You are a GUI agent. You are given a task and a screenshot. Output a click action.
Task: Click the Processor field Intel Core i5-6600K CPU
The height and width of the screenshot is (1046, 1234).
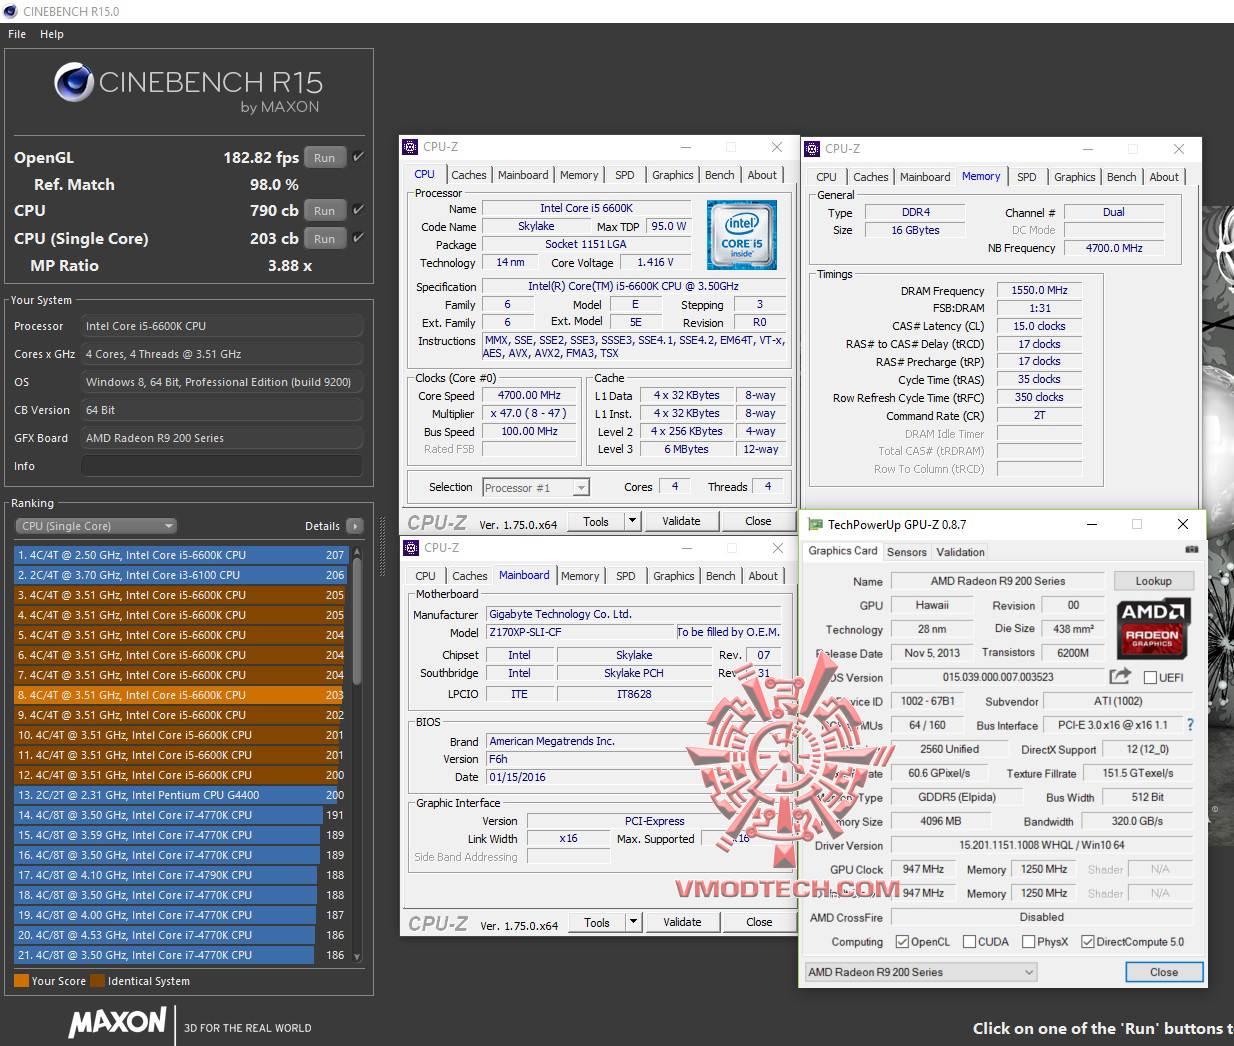point(222,326)
